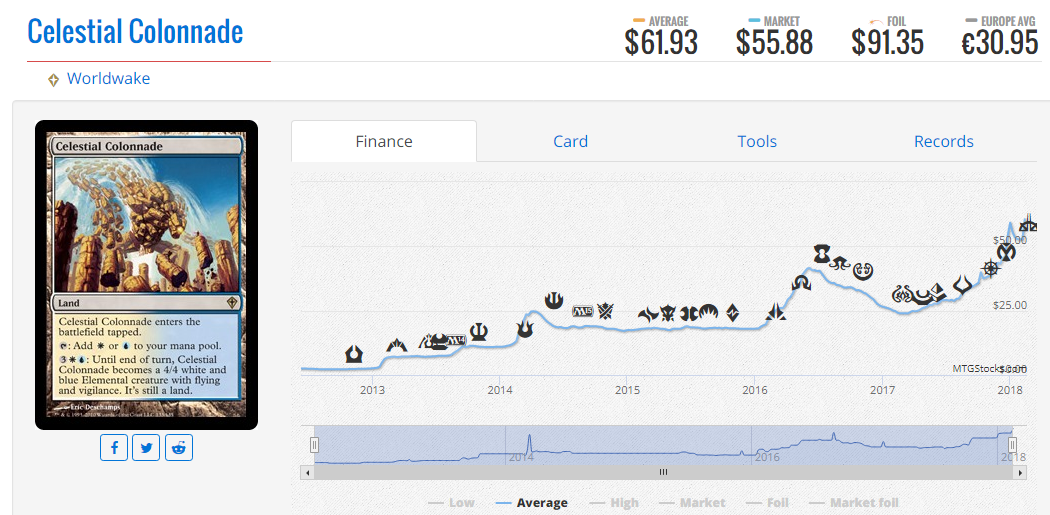This screenshot has width=1050, height=515.
Task: Share the card on Facebook
Action: [114, 447]
